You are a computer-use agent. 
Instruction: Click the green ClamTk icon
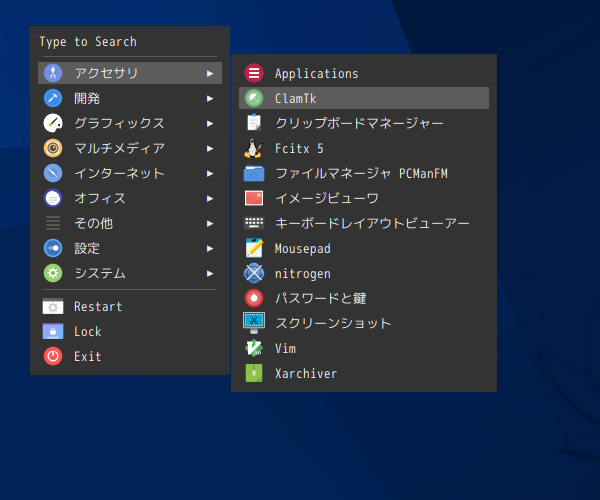(x=254, y=98)
